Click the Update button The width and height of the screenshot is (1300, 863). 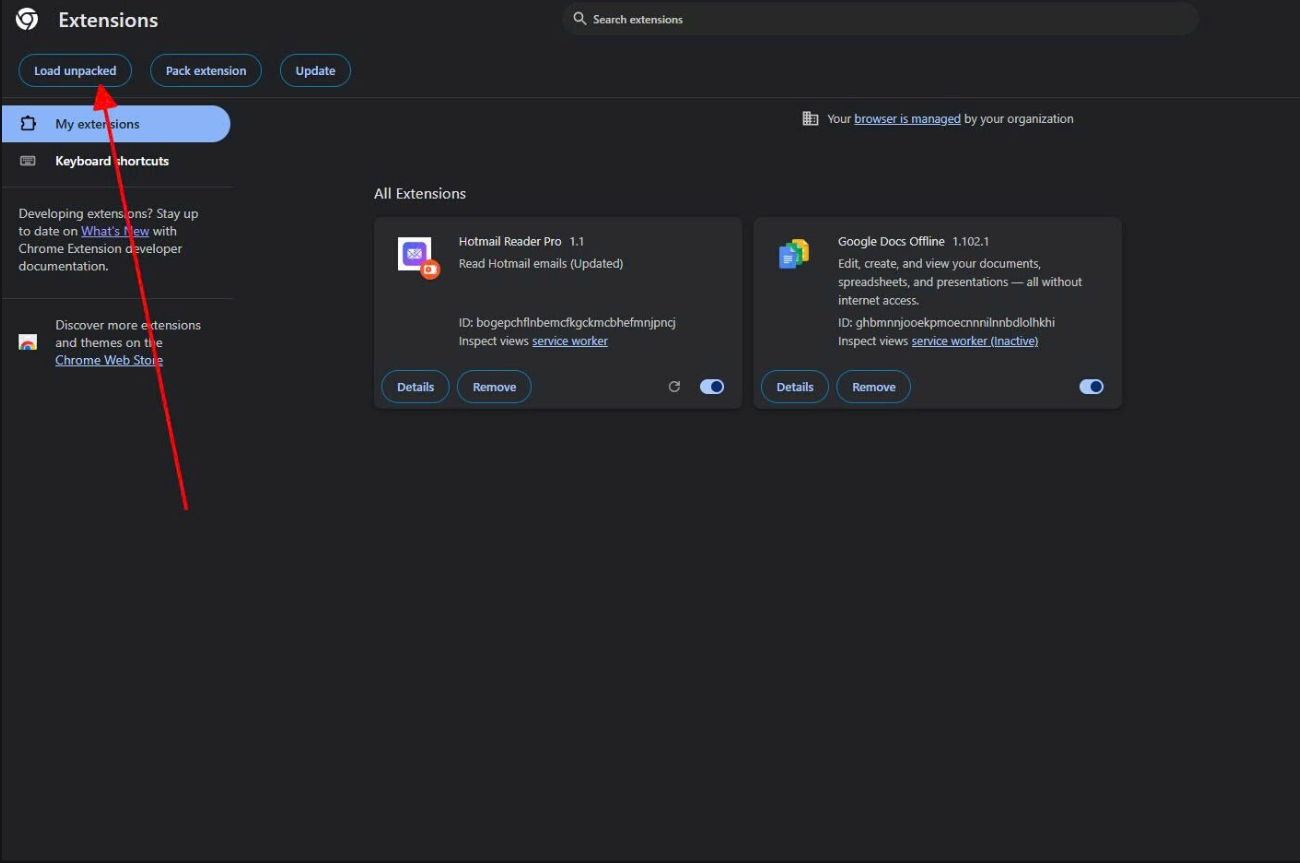[x=315, y=71]
